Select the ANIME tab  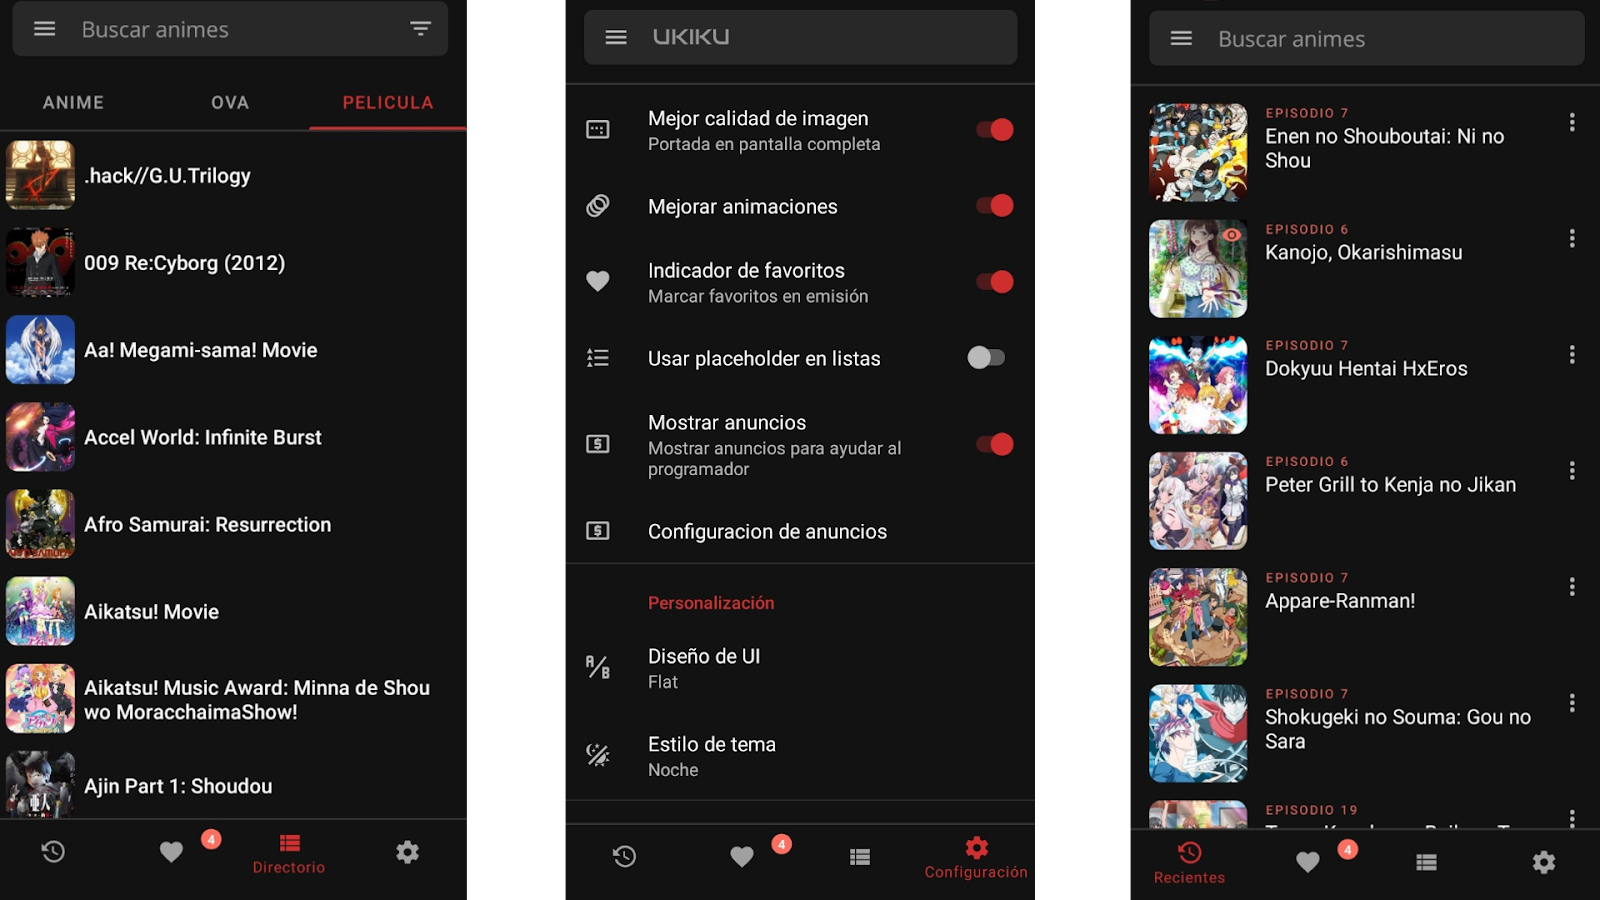(72, 102)
